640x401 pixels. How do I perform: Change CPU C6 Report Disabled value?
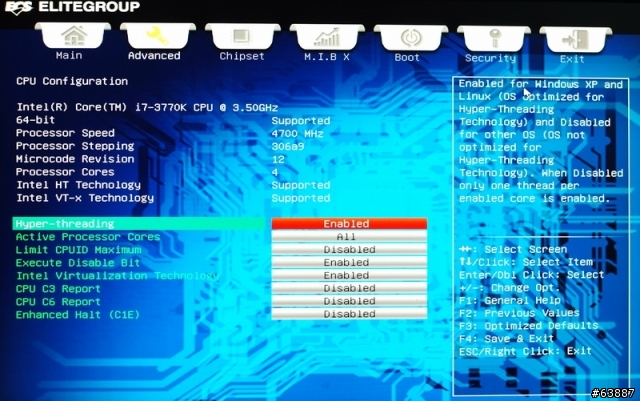click(349, 301)
